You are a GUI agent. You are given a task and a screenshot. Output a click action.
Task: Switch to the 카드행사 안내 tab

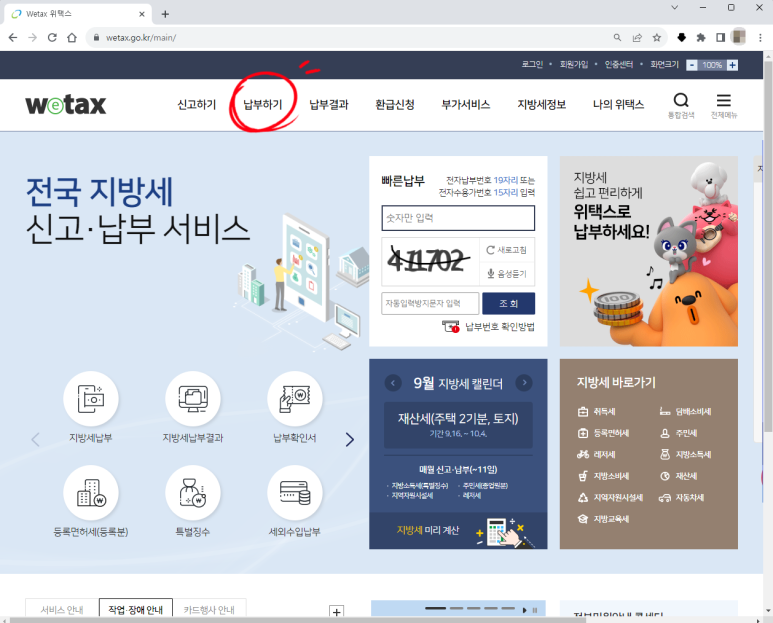coord(209,610)
